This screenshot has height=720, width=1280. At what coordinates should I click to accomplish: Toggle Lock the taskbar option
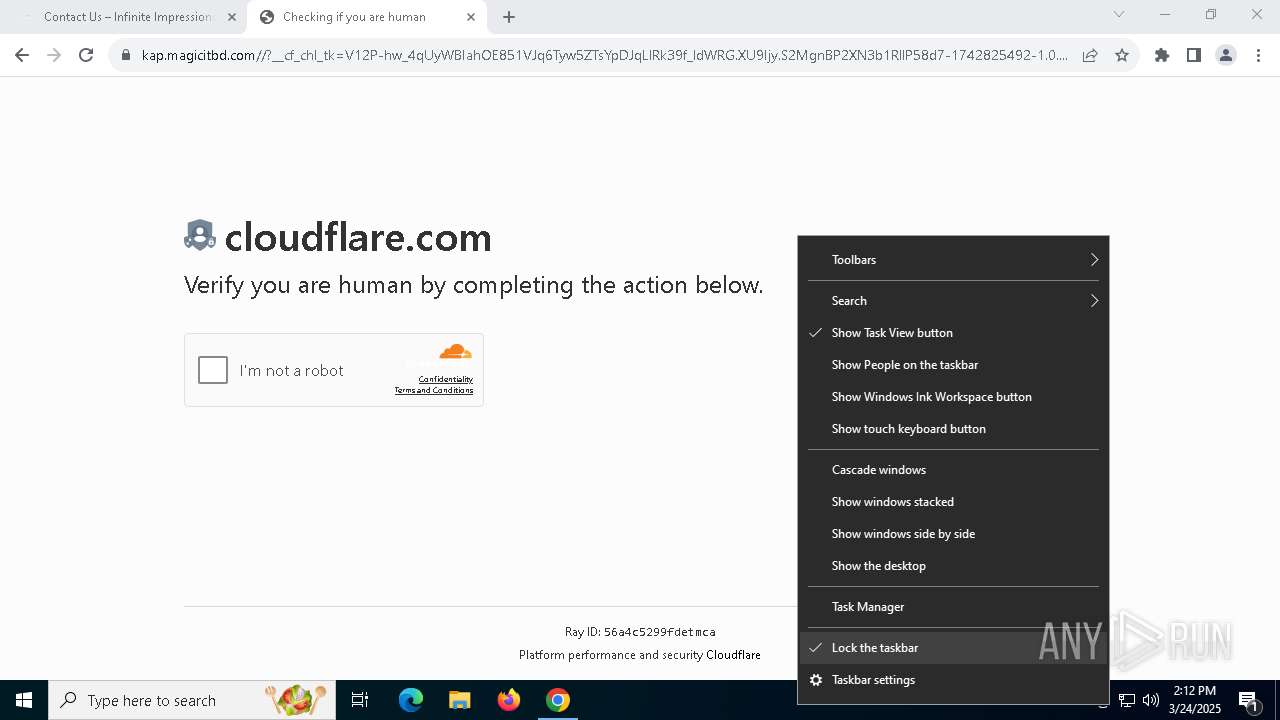point(953,648)
